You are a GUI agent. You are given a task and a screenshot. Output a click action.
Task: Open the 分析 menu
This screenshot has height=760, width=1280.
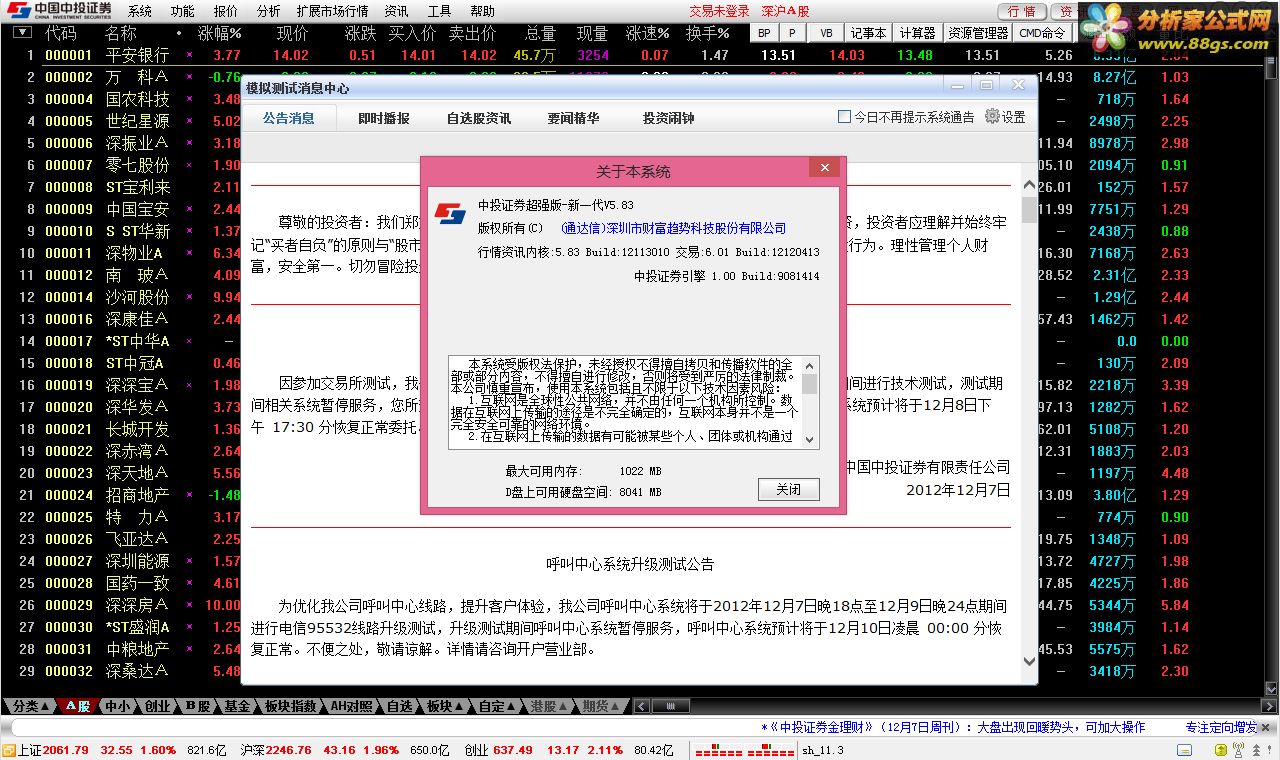[268, 11]
